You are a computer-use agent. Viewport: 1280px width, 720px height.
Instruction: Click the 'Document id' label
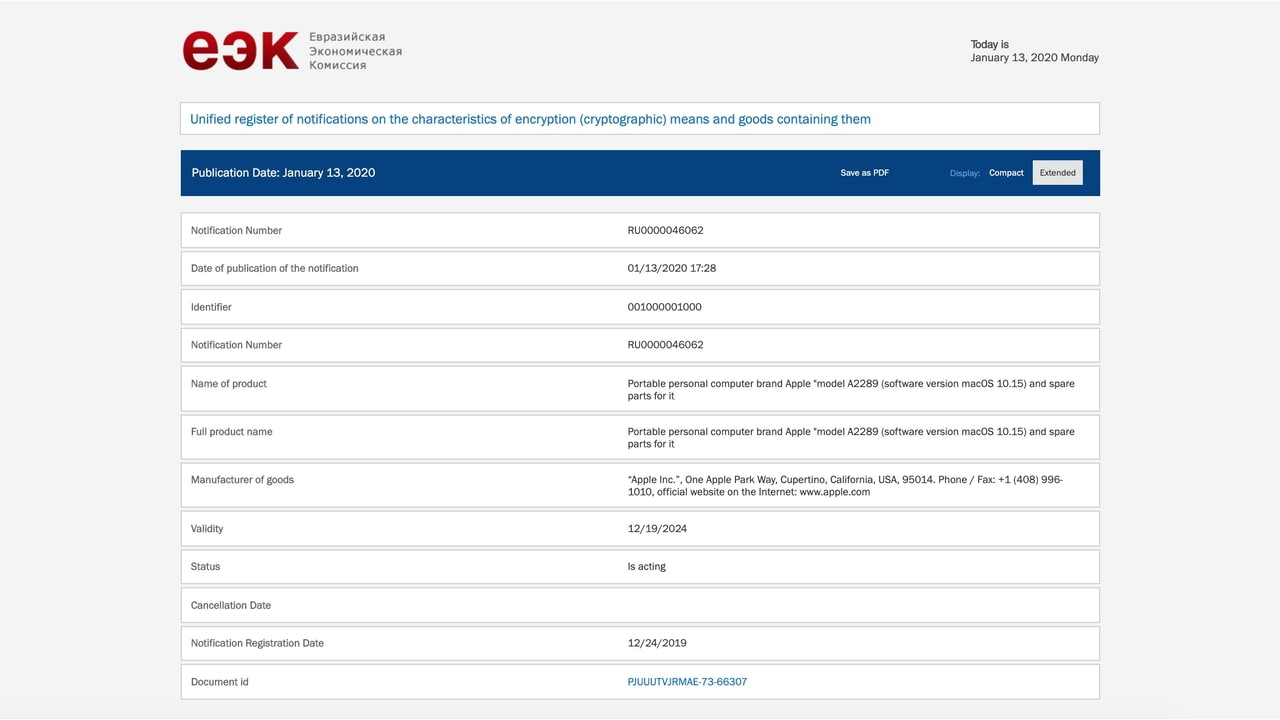[x=220, y=682]
